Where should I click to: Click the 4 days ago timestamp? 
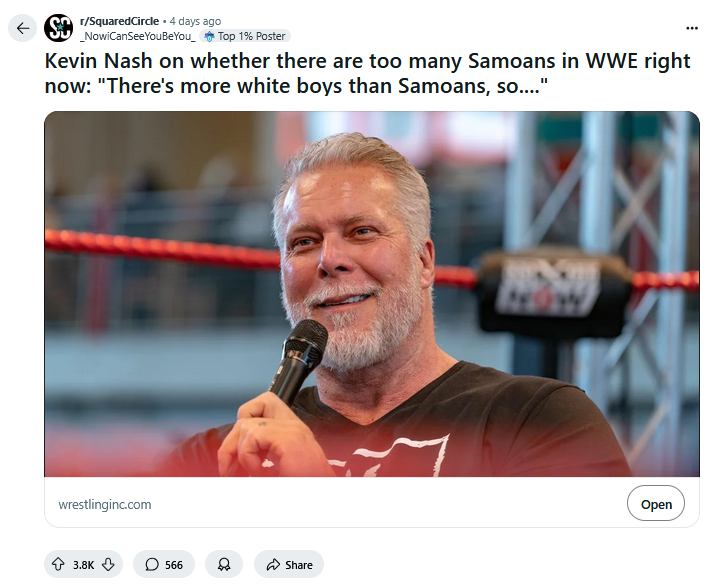click(195, 21)
